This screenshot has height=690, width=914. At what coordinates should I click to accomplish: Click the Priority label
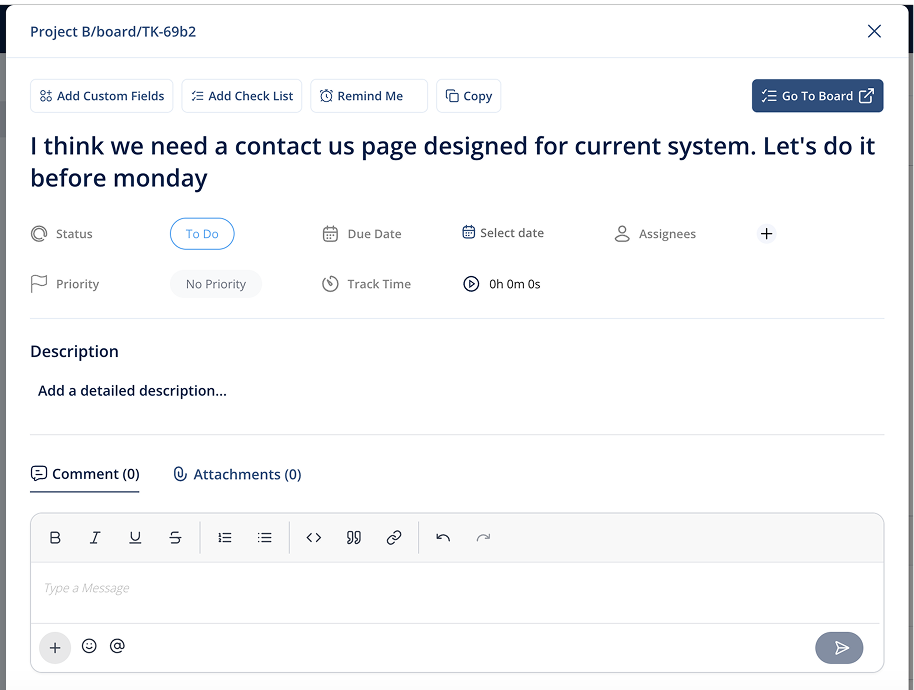point(78,284)
